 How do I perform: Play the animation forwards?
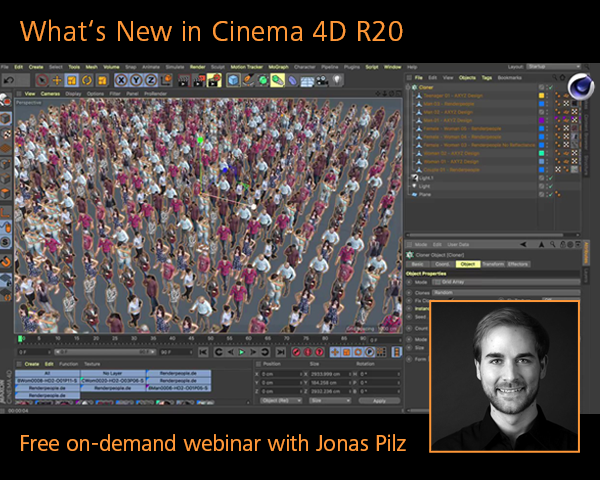(x=242, y=352)
